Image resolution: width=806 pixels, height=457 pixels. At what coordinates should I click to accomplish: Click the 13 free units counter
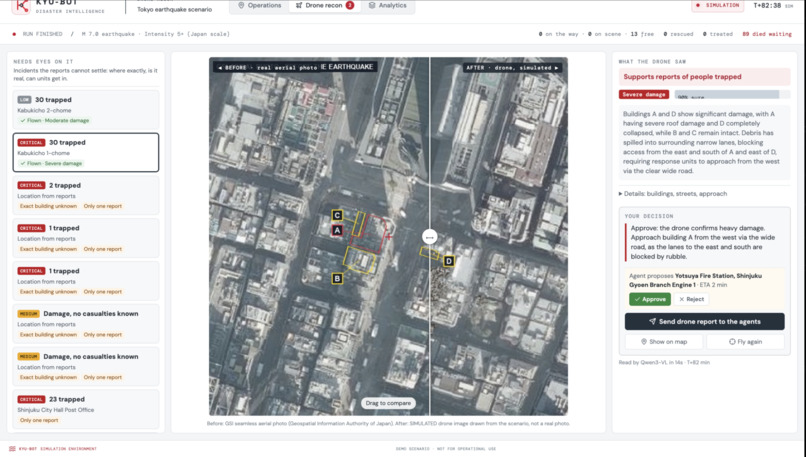642,34
